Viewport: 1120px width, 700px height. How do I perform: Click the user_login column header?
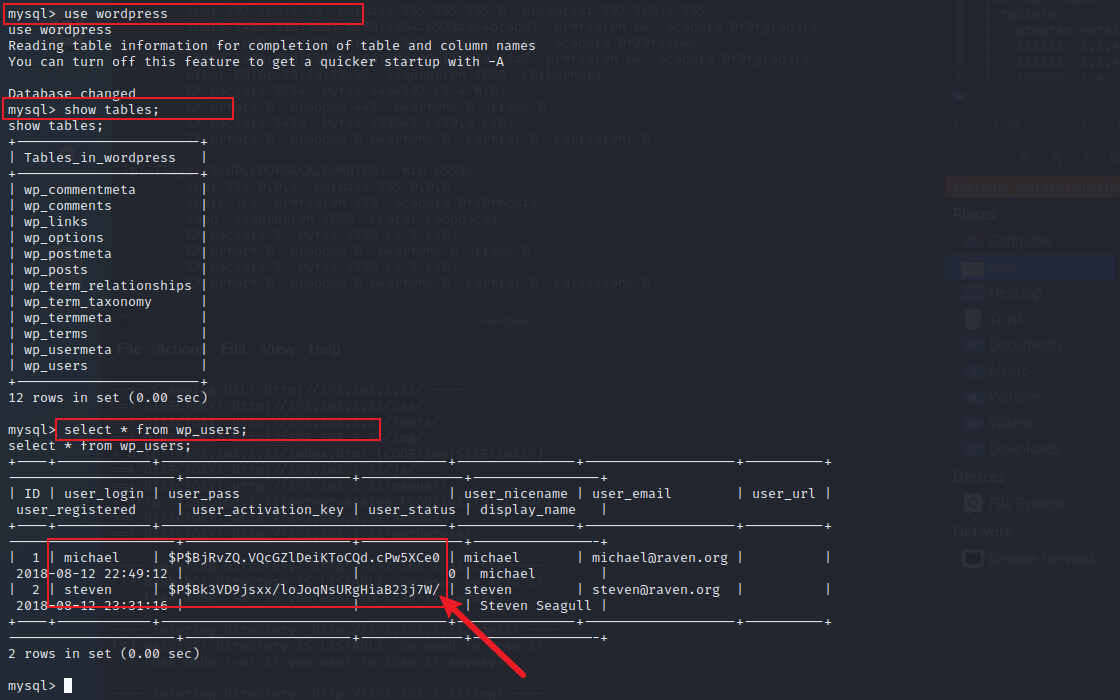point(104,494)
